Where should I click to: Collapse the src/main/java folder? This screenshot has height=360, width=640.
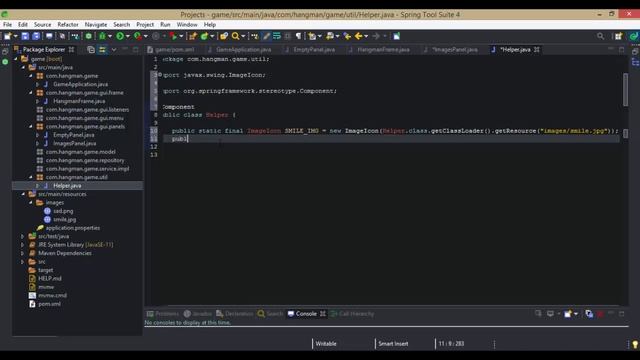(23, 67)
